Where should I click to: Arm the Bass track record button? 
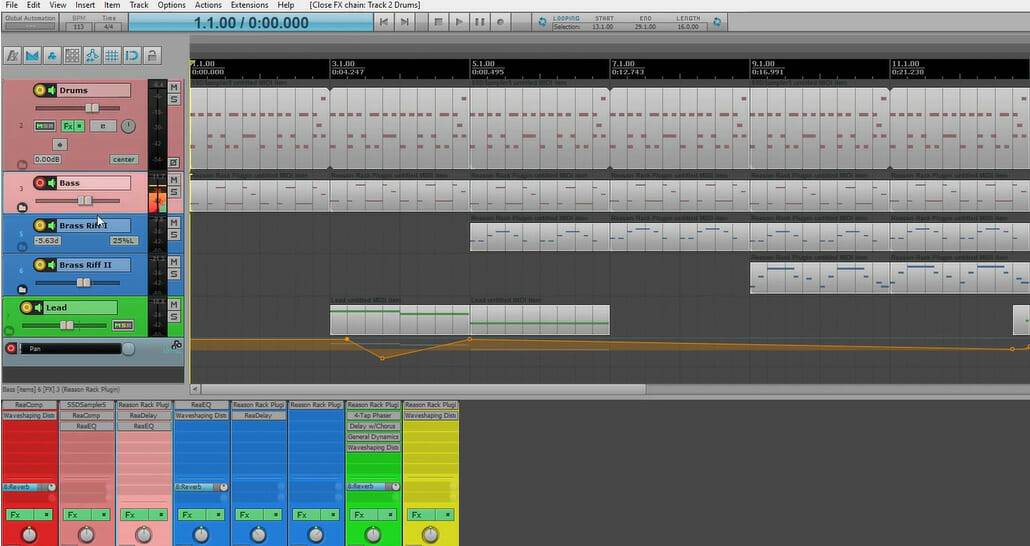tap(41, 183)
